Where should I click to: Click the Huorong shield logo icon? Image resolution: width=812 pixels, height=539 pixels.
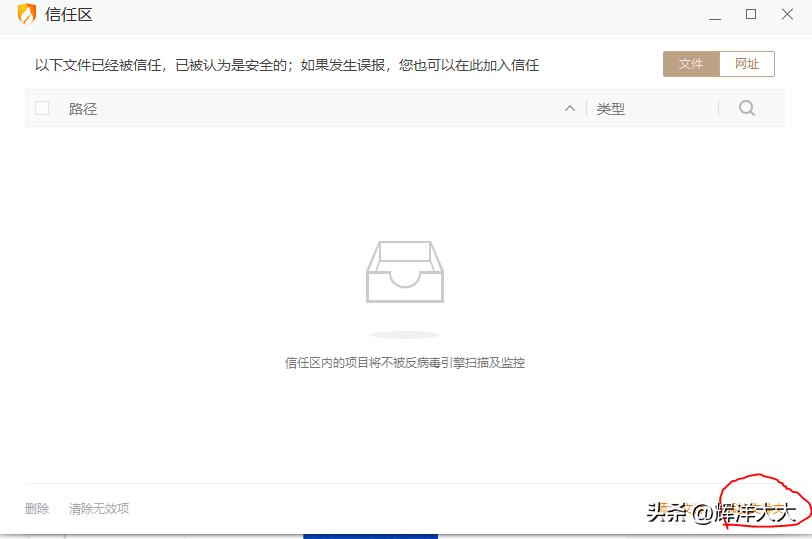pos(26,14)
